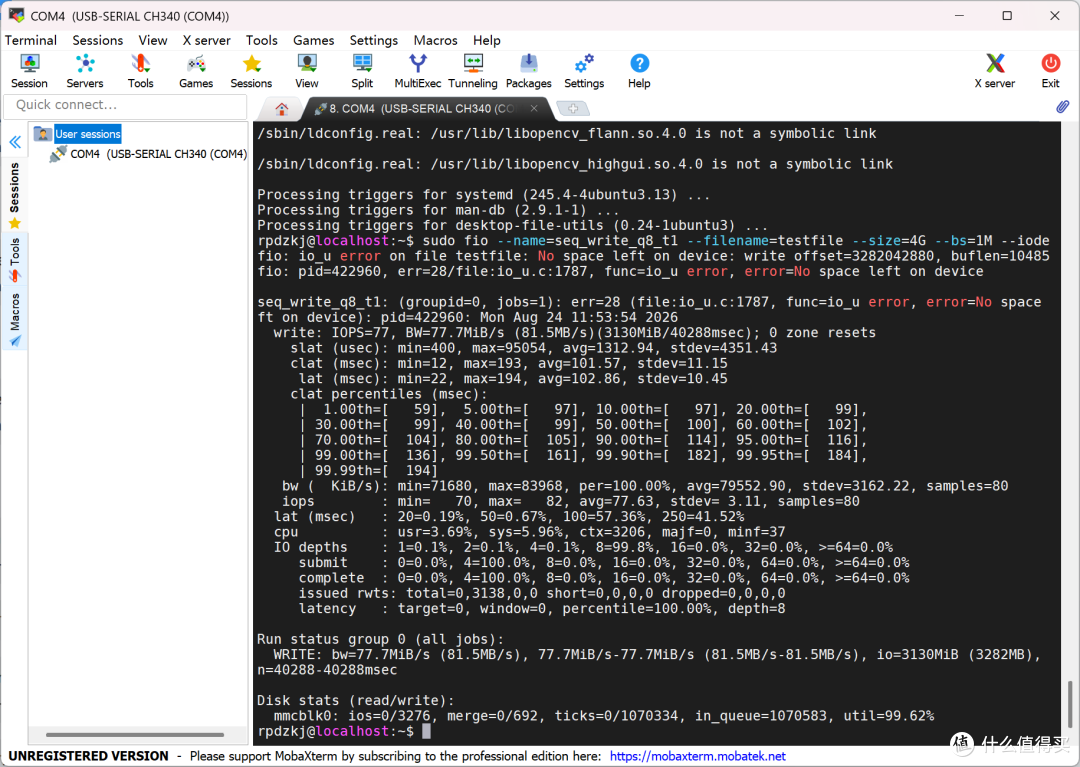Launch the MultiExec toolbar icon
This screenshot has width=1080, height=767.
(x=418, y=72)
